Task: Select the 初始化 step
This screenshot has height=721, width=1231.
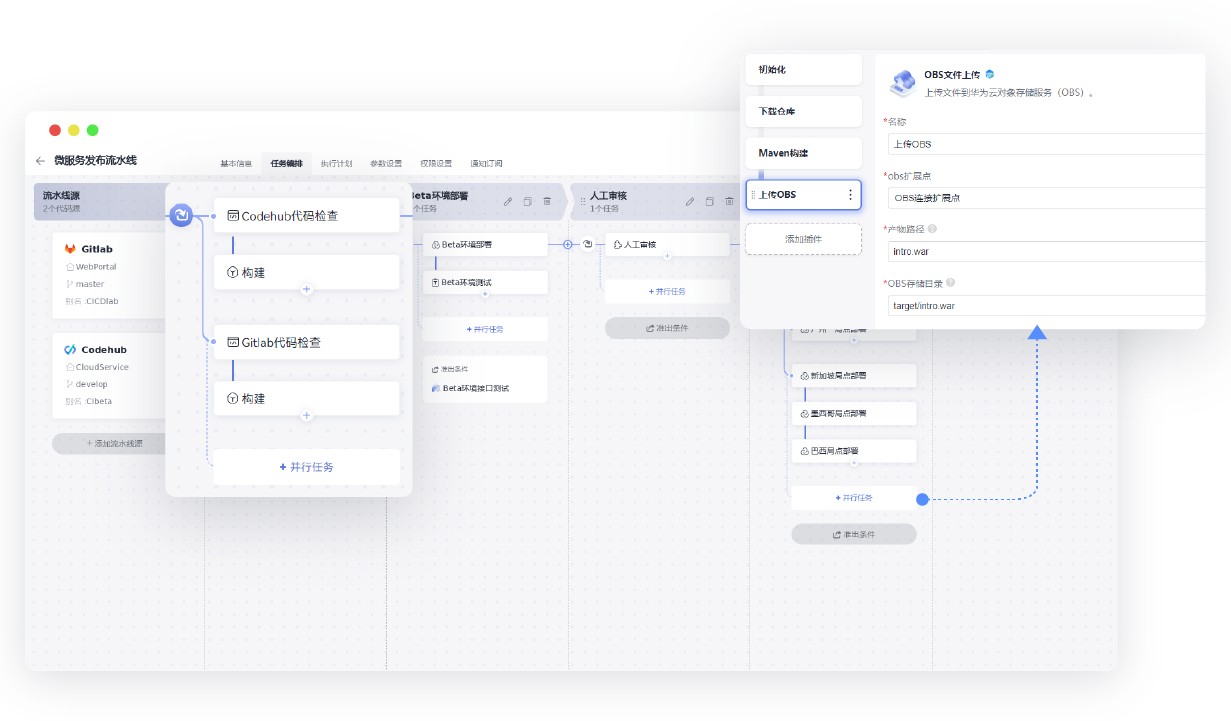Action: [803, 70]
